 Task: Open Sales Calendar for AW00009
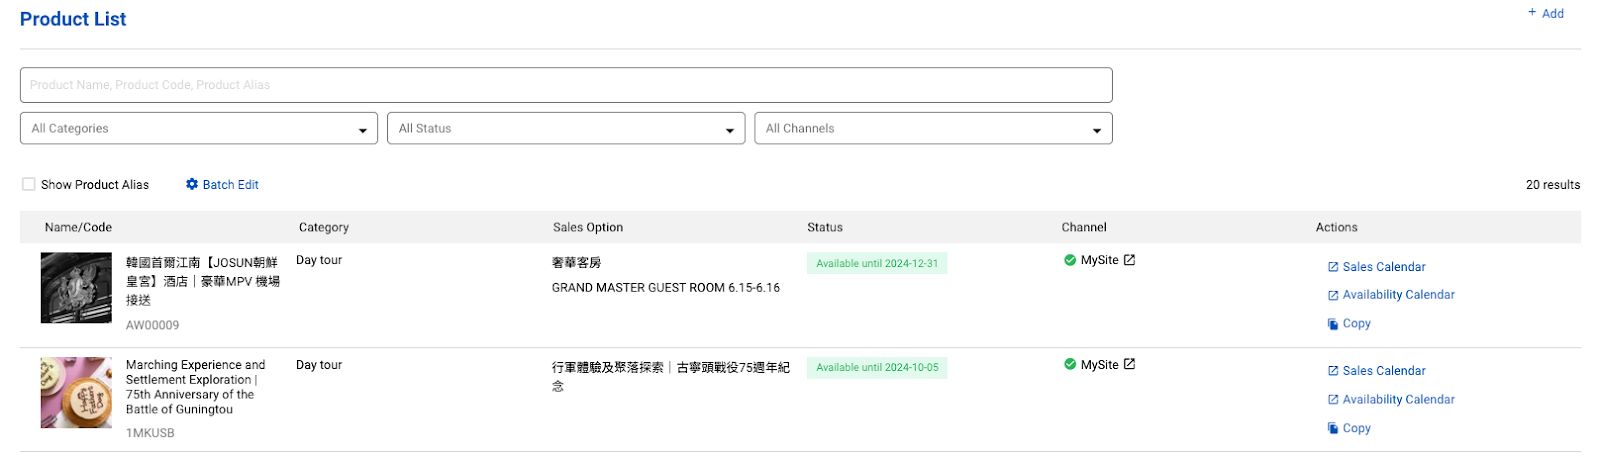click(1384, 267)
